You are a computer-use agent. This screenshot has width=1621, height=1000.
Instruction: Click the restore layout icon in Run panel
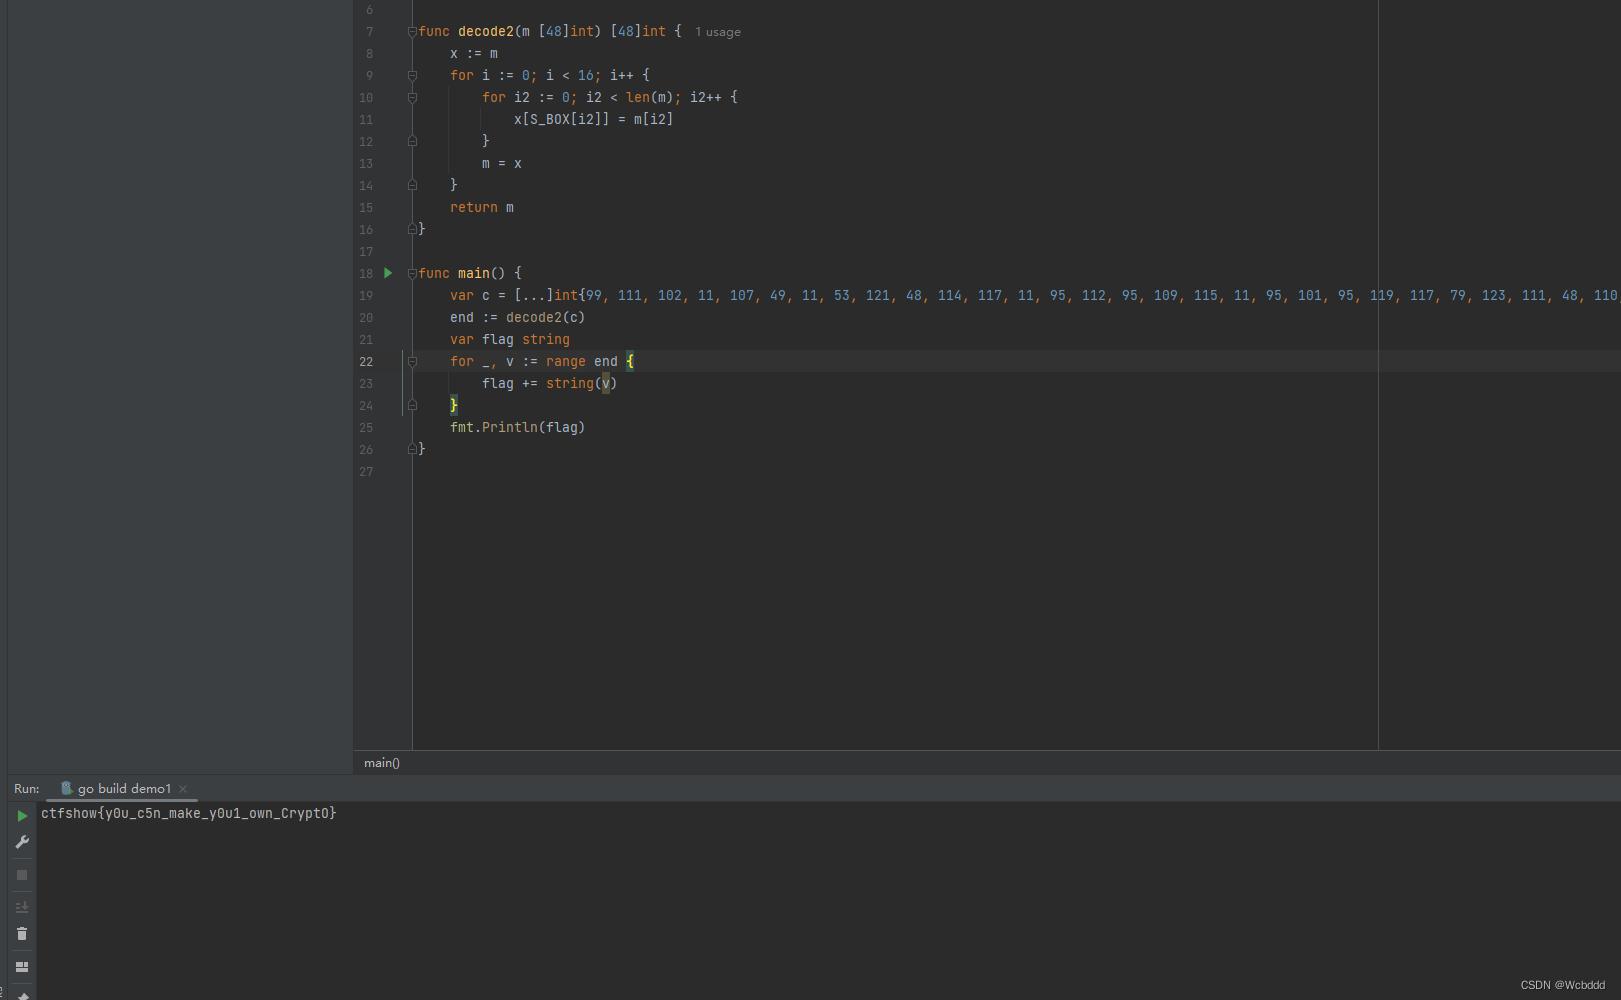[x=22, y=967]
